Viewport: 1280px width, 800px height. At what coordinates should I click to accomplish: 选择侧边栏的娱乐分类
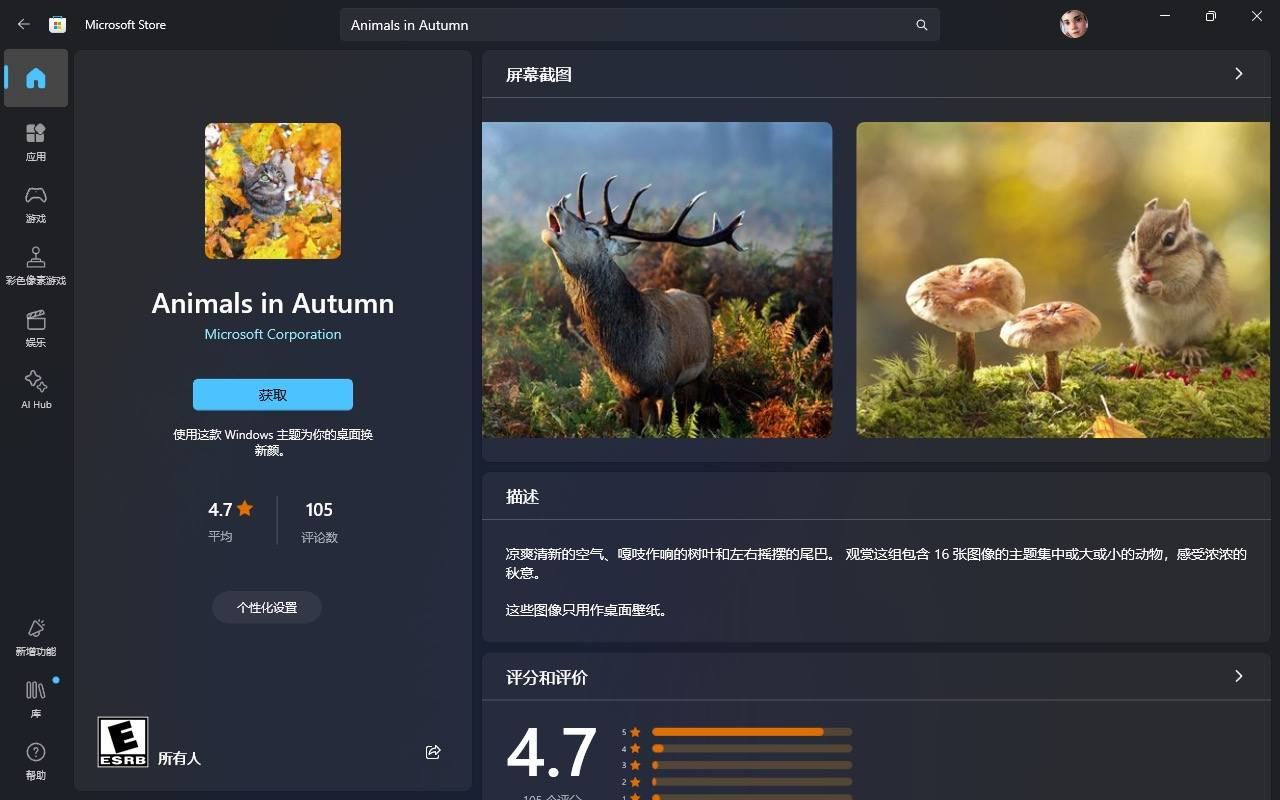tap(36, 328)
